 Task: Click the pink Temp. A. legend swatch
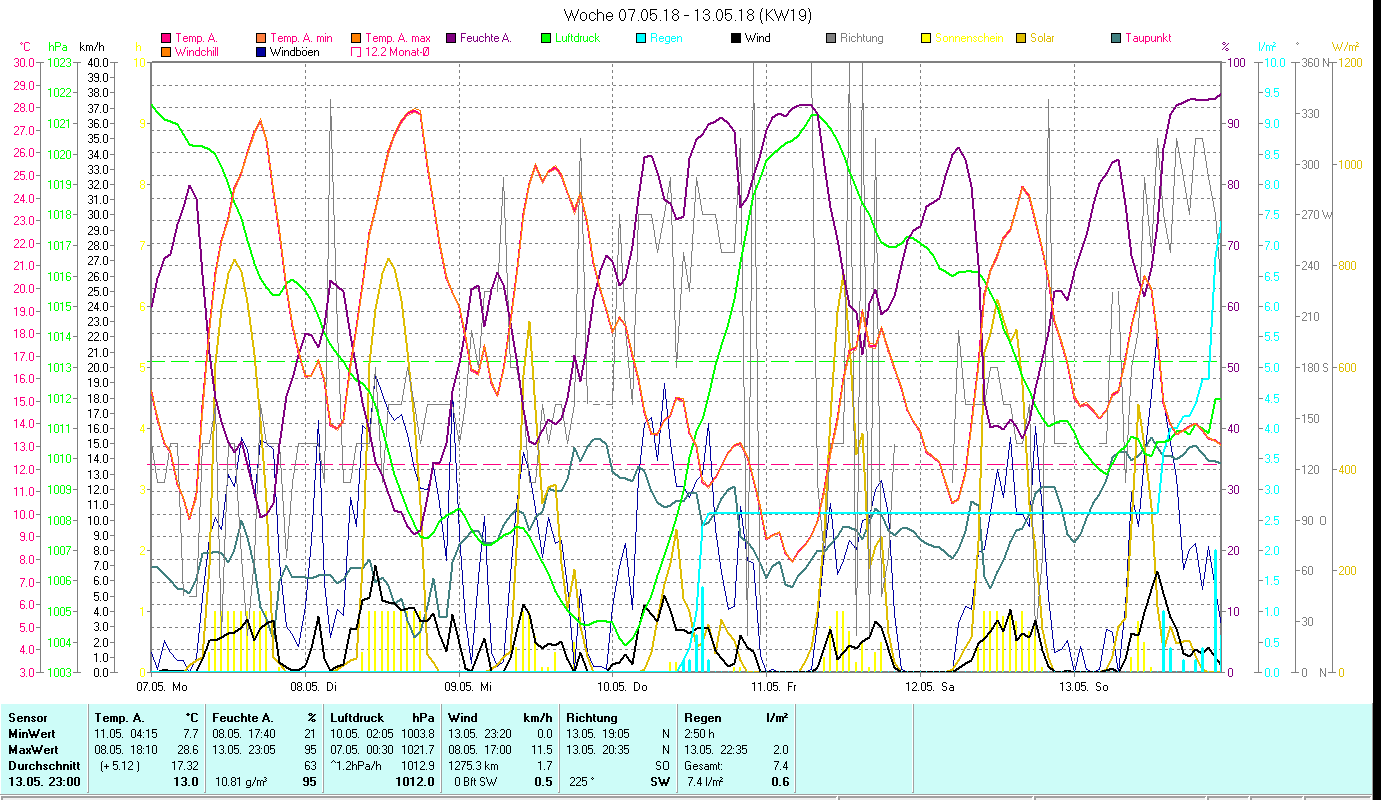coord(166,38)
